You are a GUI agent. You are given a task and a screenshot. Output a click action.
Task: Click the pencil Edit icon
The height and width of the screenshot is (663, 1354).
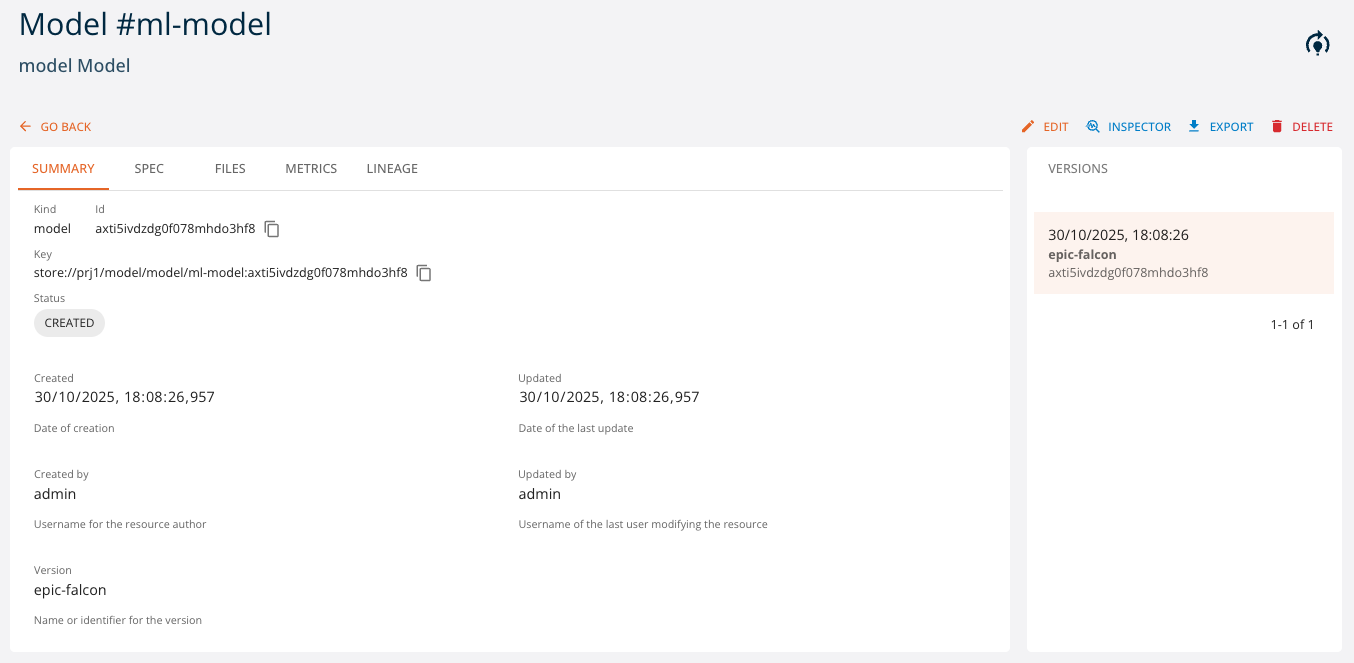click(1028, 127)
